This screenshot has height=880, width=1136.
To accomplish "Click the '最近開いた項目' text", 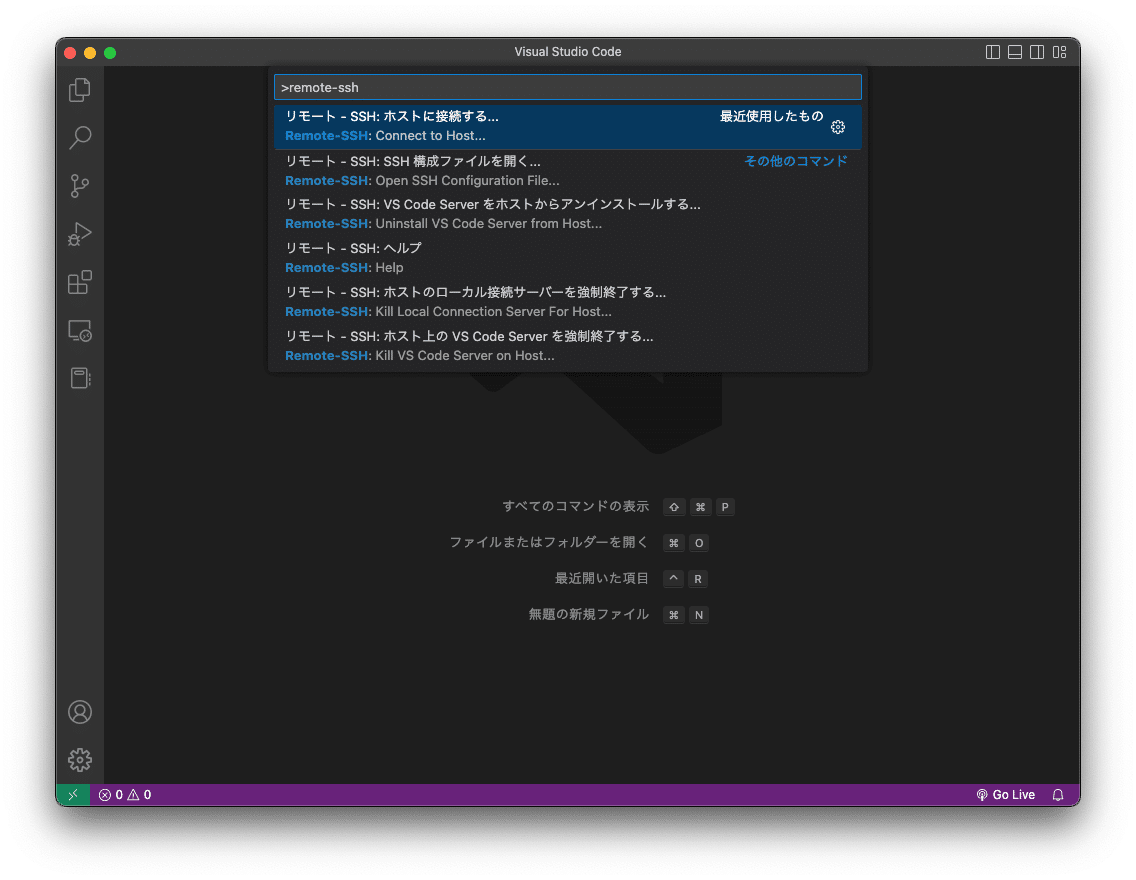I will [x=602, y=579].
